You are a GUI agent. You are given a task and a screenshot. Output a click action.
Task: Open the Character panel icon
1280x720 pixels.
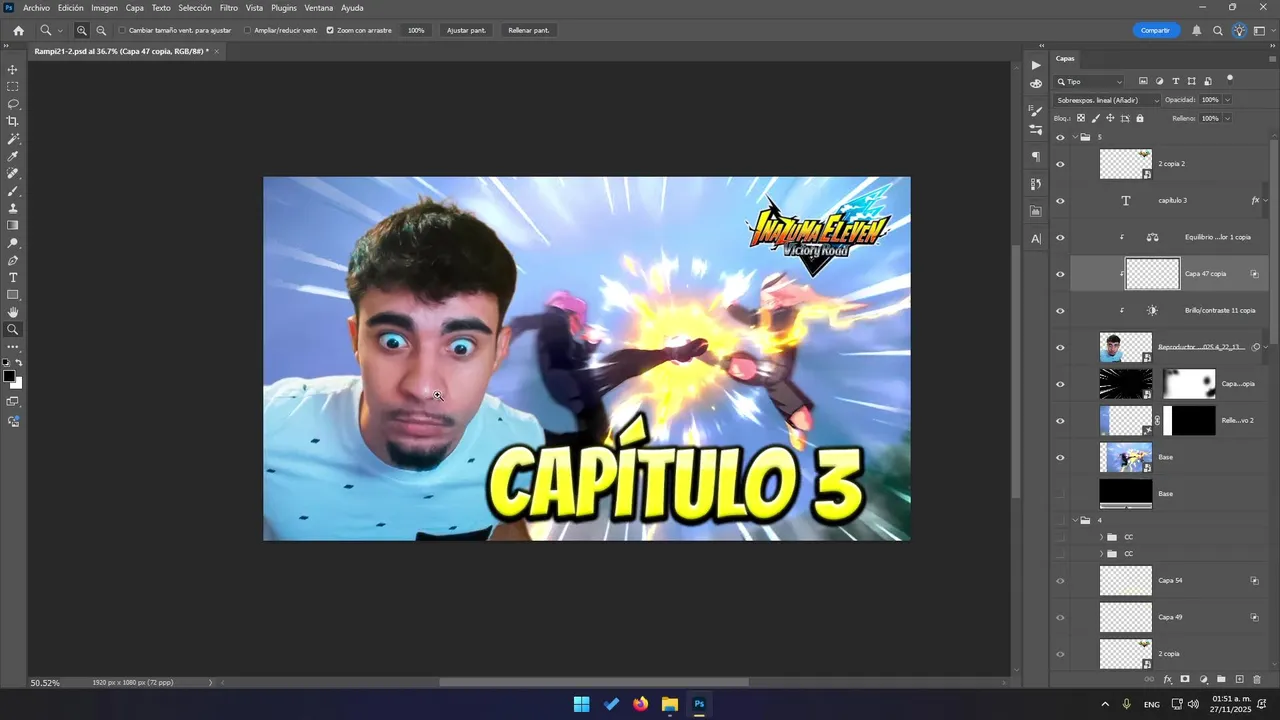point(1036,238)
